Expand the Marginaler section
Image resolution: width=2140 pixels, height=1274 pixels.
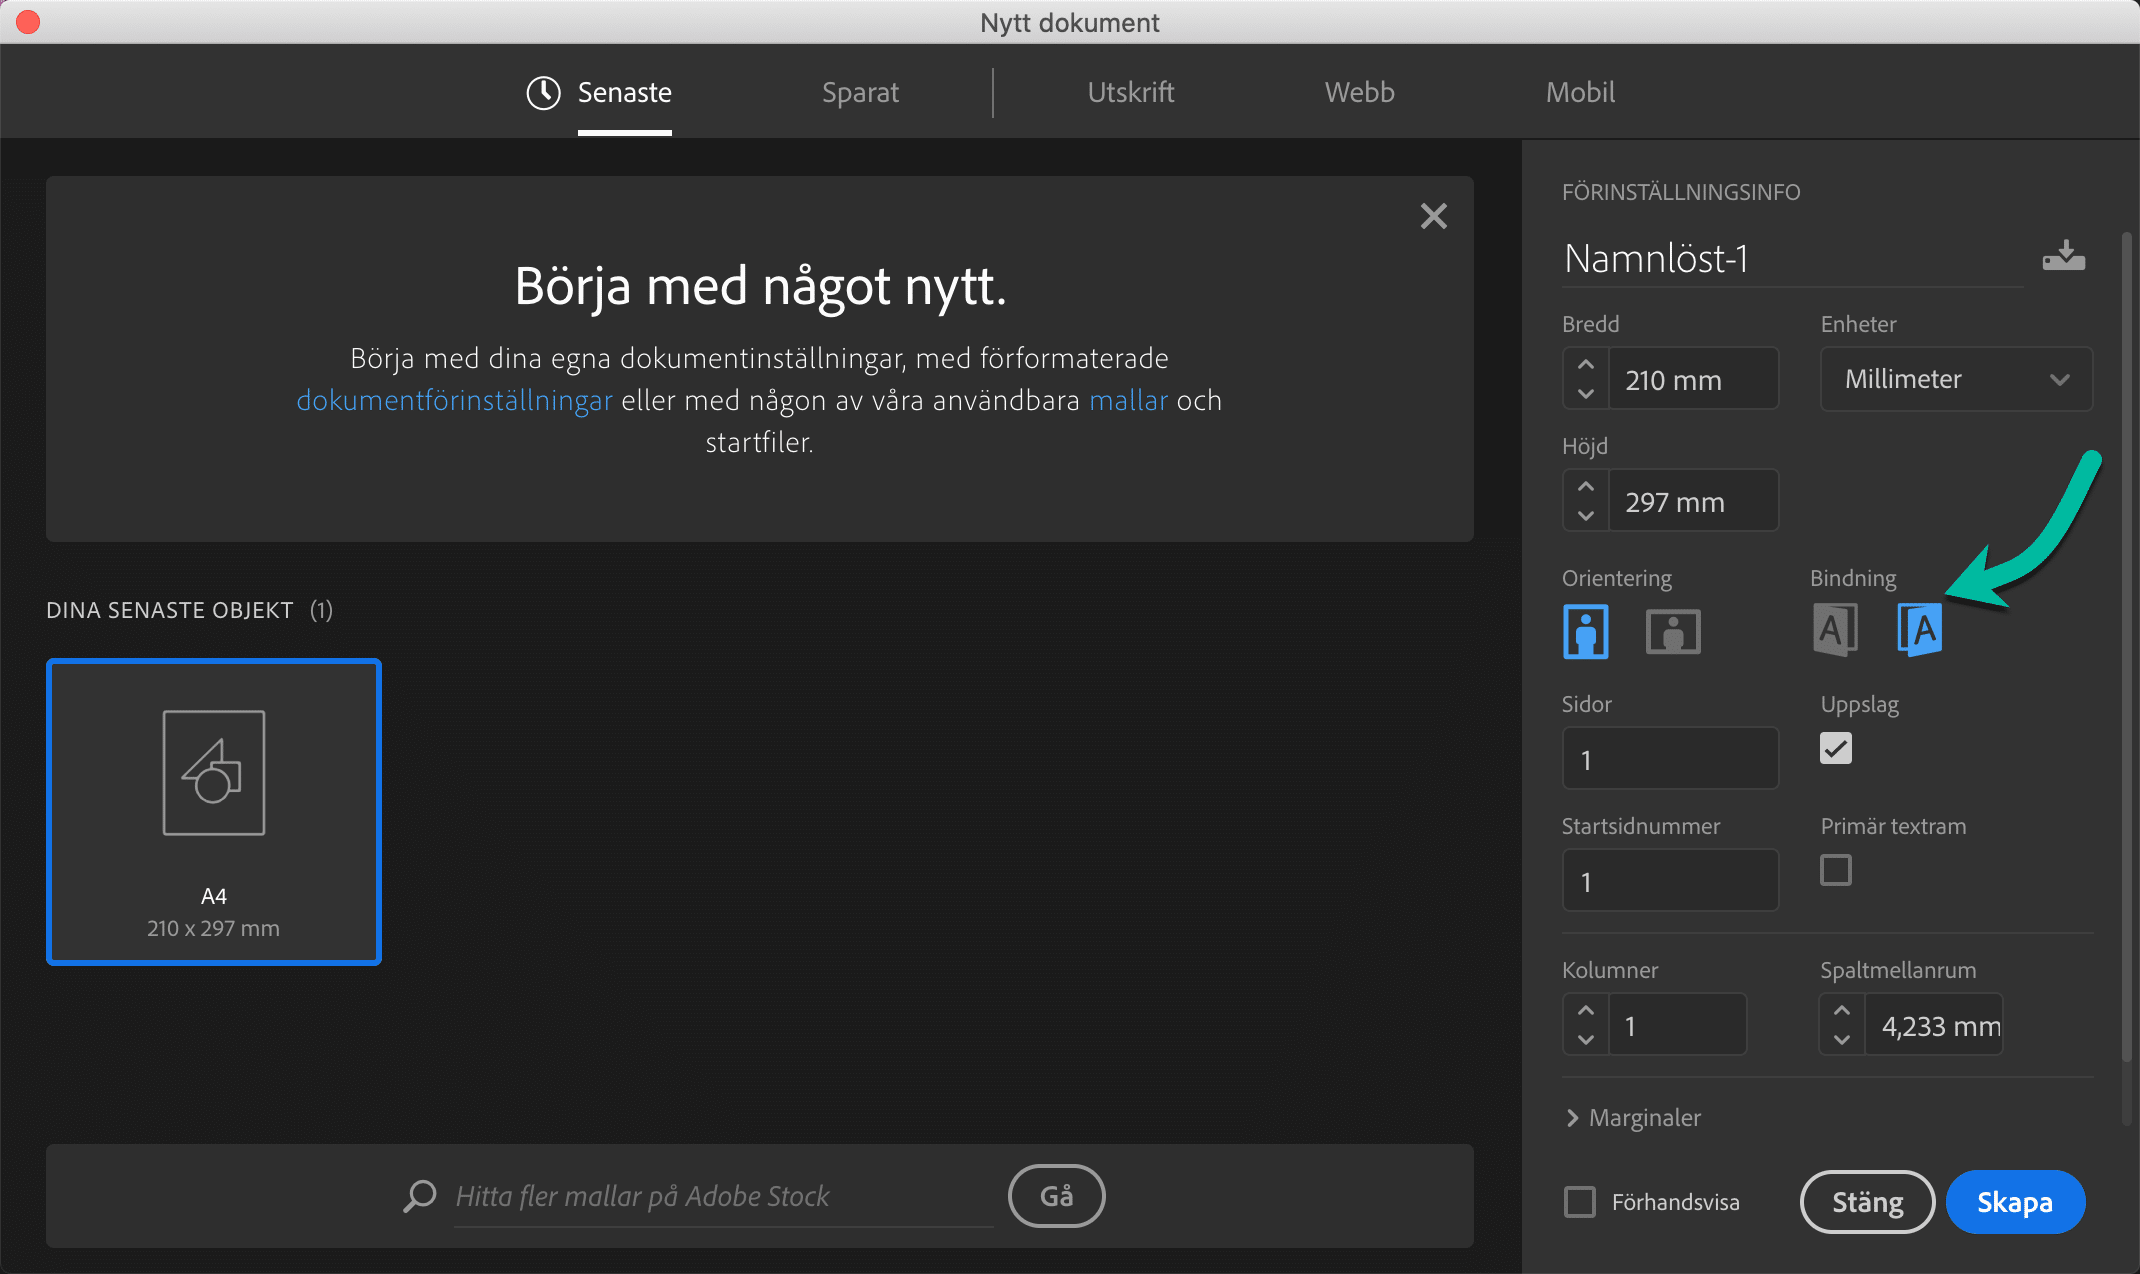click(1633, 1117)
